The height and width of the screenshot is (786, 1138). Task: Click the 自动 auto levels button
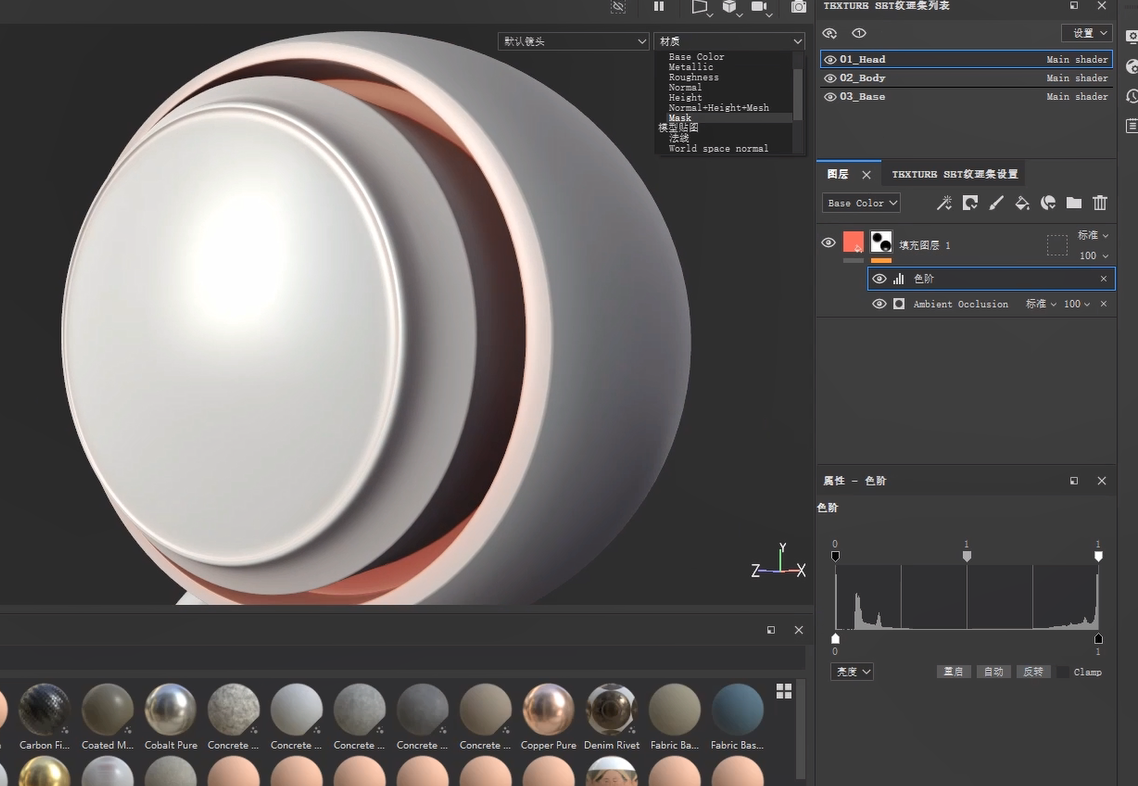coord(993,672)
